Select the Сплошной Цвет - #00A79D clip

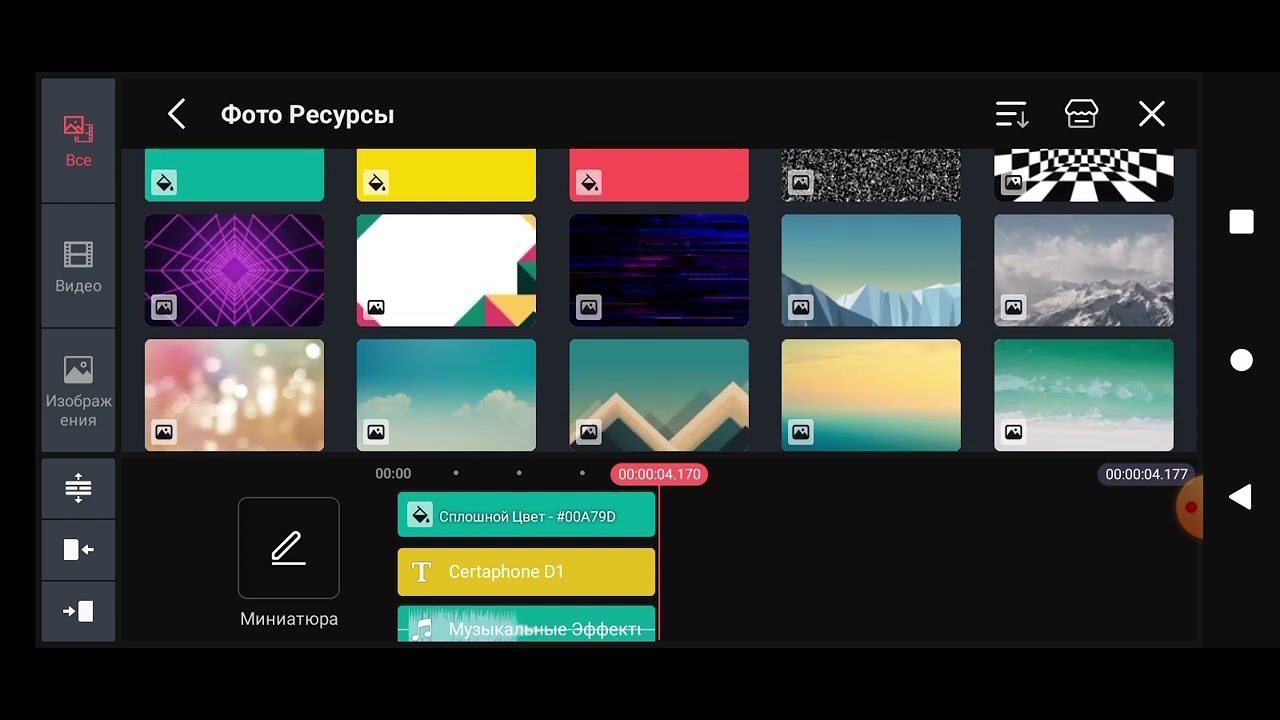[x=527, y=515]
